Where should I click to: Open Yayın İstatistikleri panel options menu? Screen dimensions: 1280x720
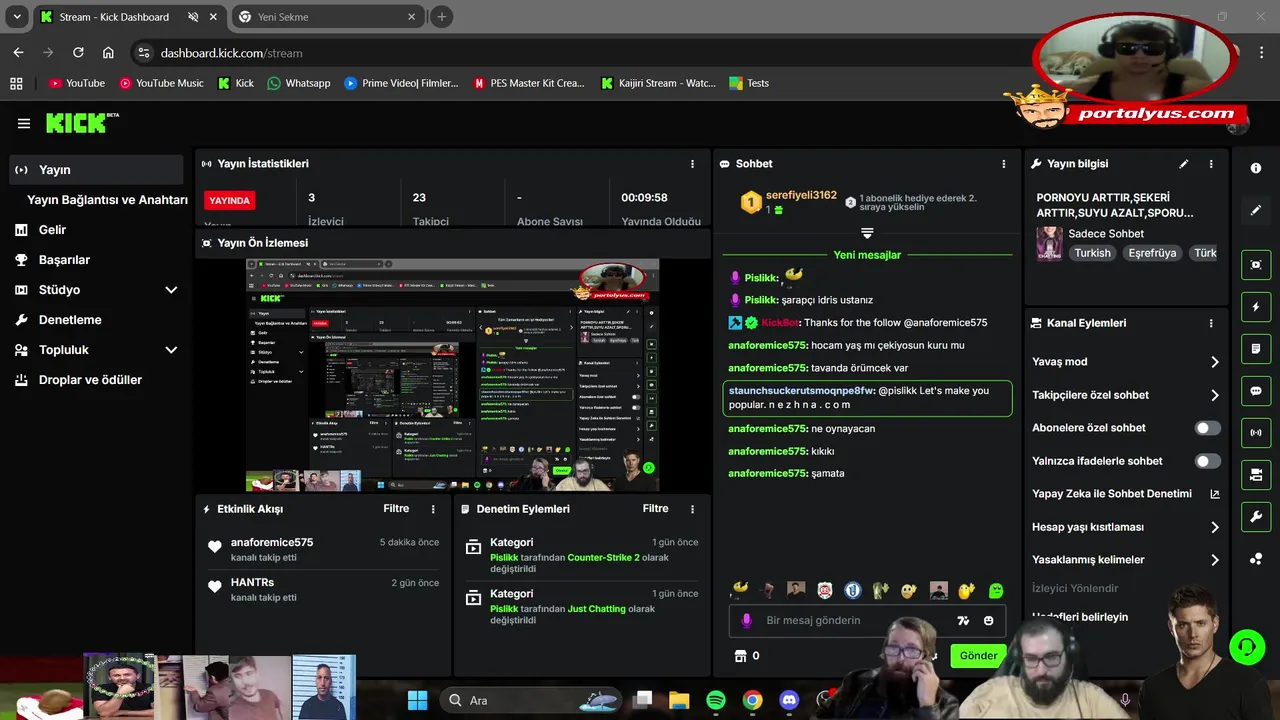[x=692, y=164]
